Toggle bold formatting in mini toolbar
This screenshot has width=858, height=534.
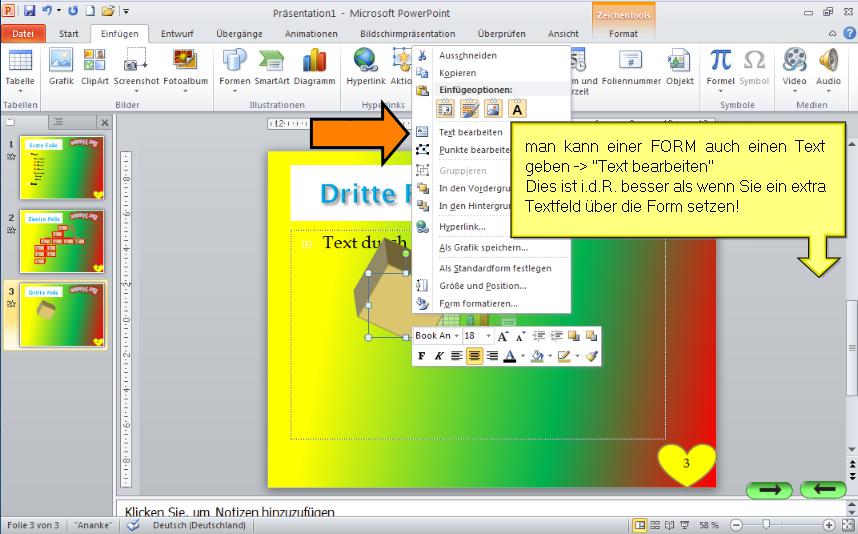(421, 356)
